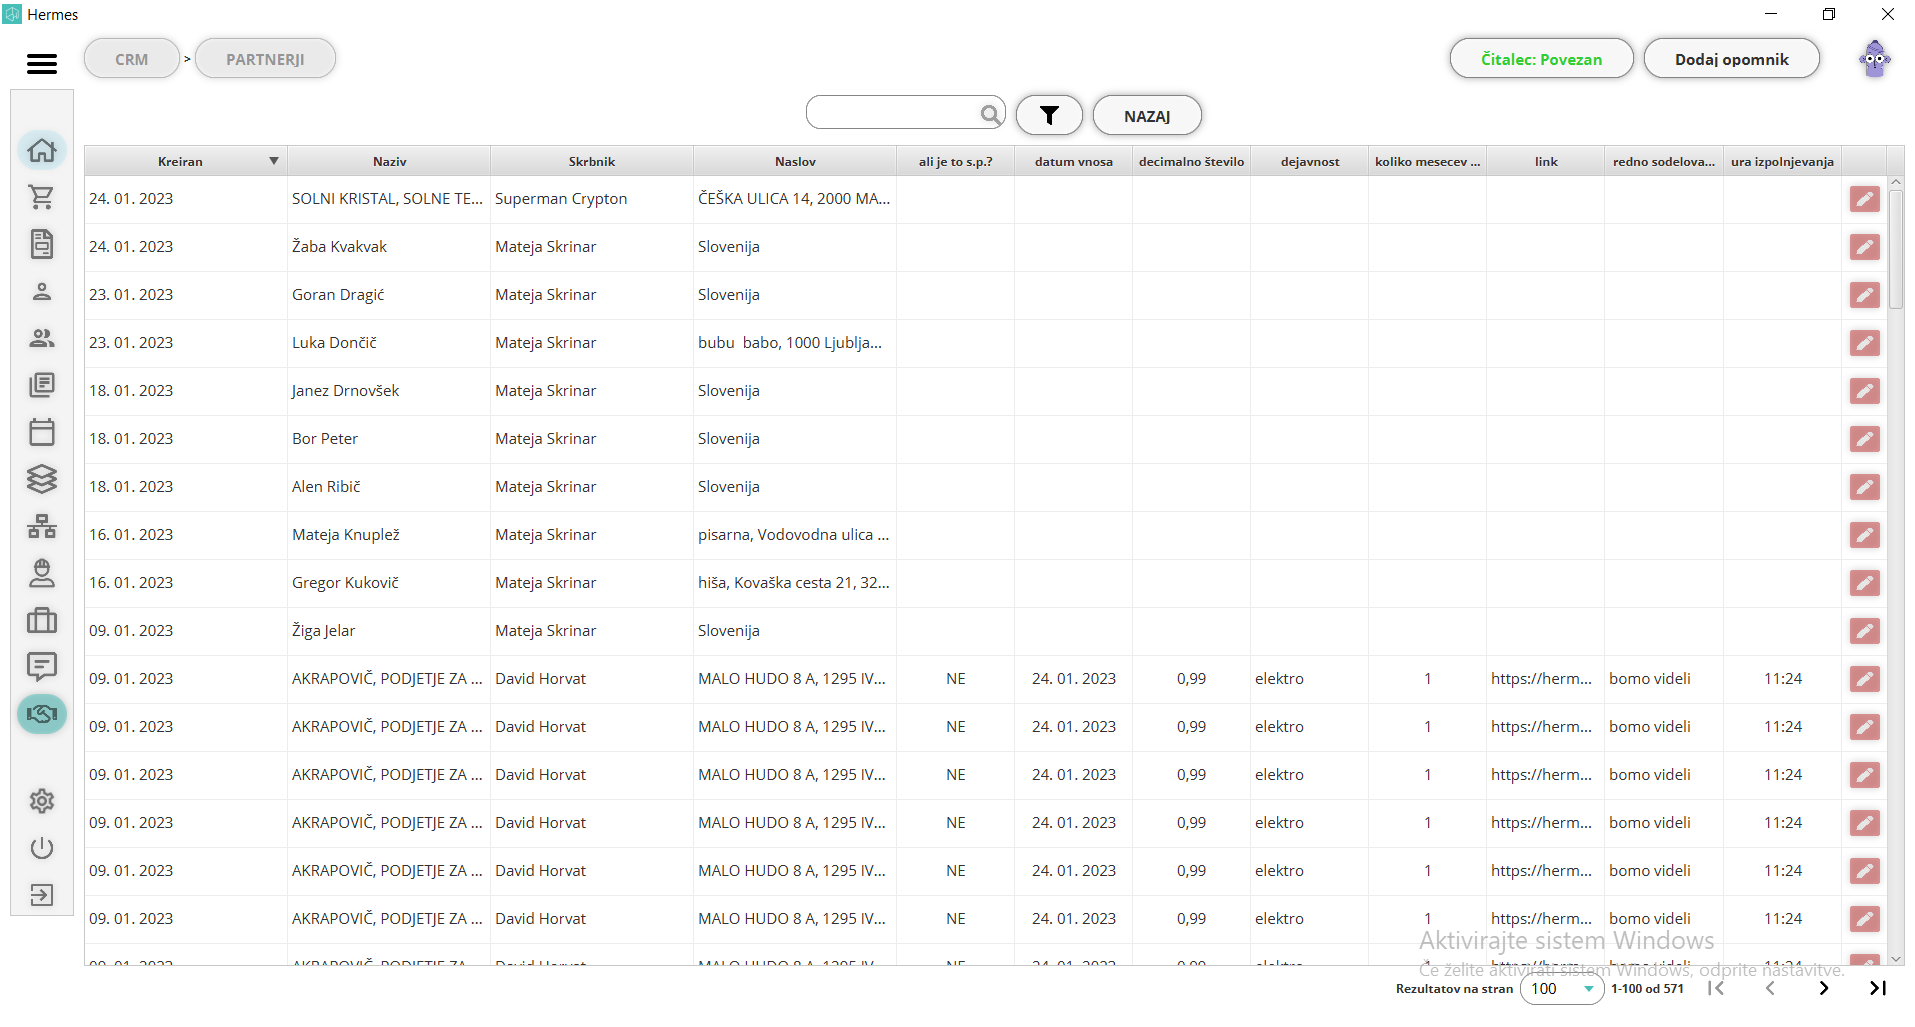Open the stacked pages sidebar icon
The image size is (1915, 1027).
42,385
